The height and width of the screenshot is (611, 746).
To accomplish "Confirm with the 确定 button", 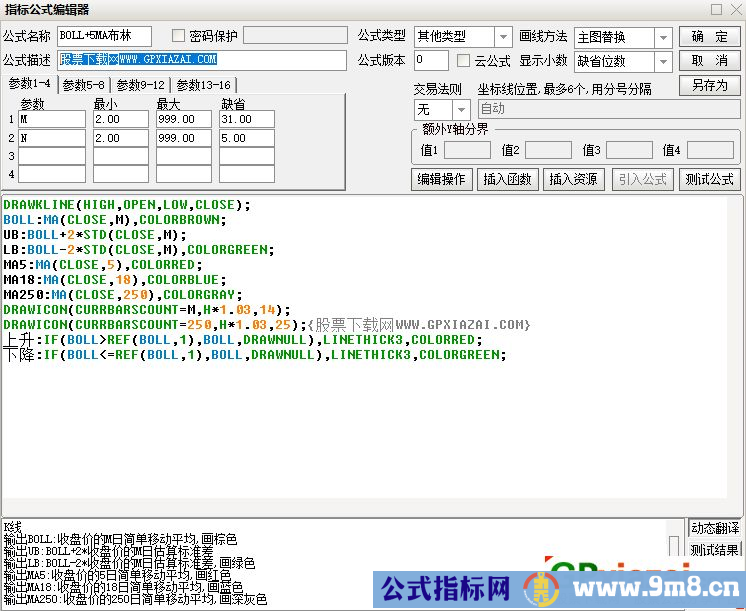I will (709, 37).
